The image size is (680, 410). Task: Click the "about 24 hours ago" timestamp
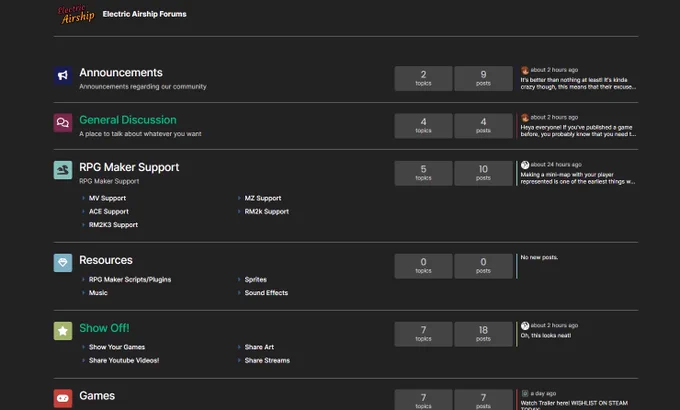tap(556, 165)
